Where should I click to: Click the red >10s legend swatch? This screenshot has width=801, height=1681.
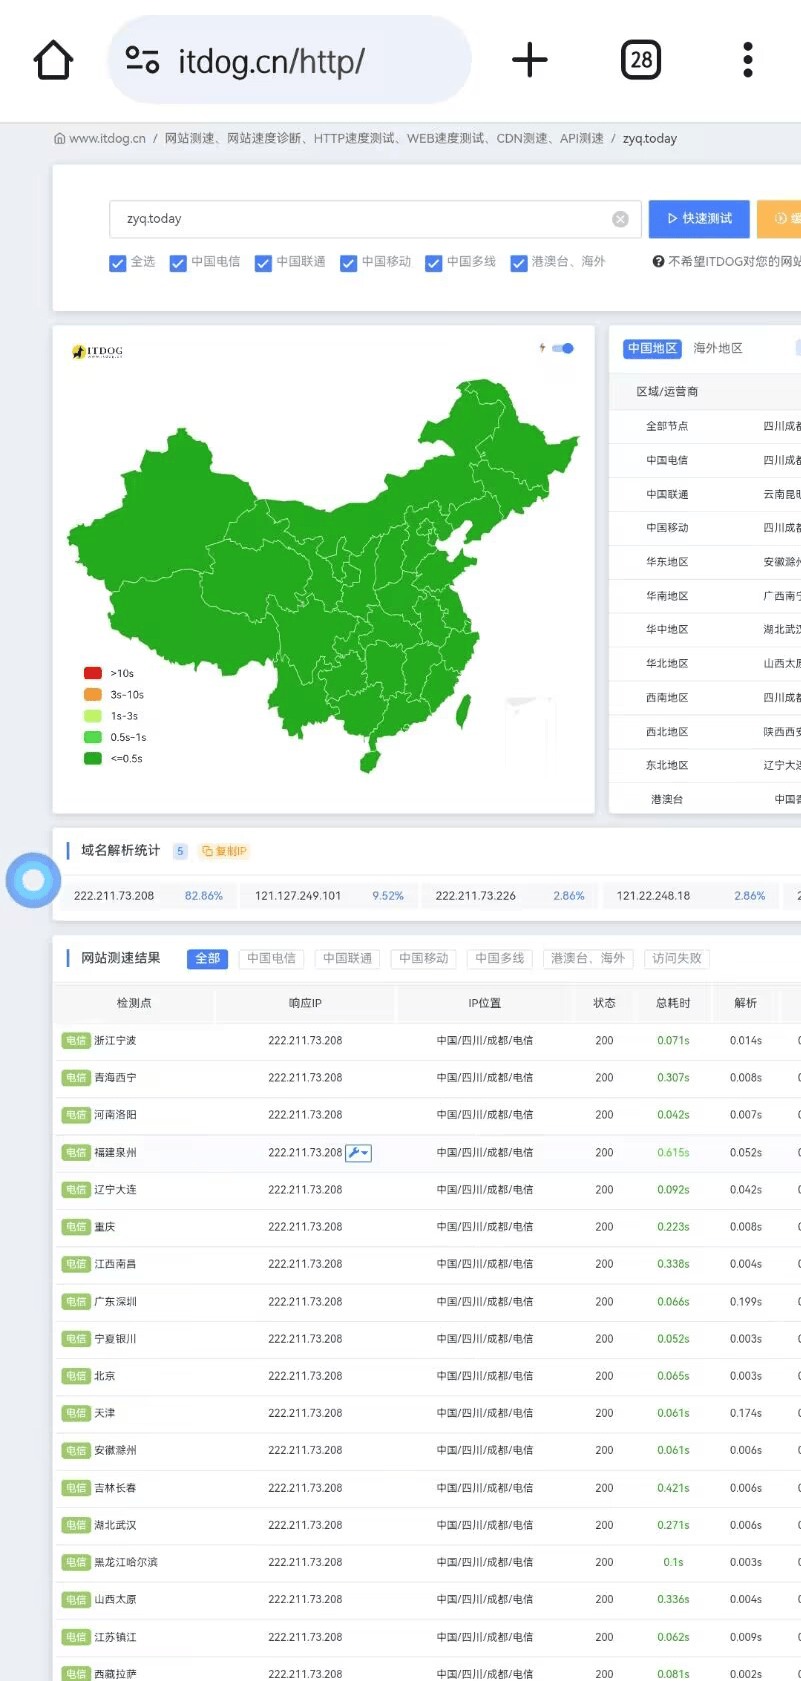(x=93, y=673)
